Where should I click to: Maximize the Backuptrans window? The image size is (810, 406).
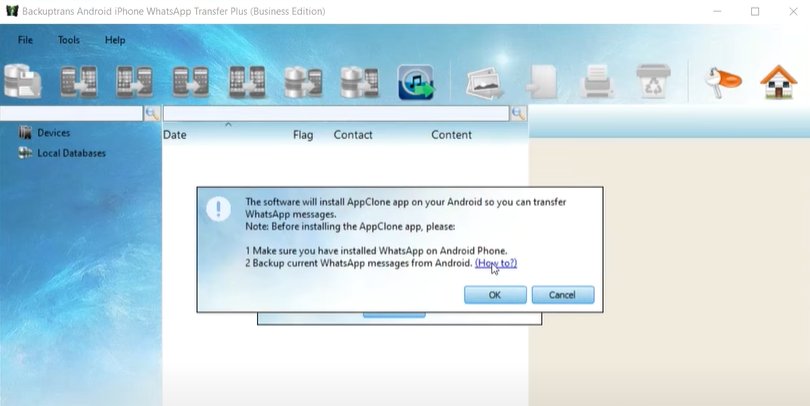coord(755,11)
